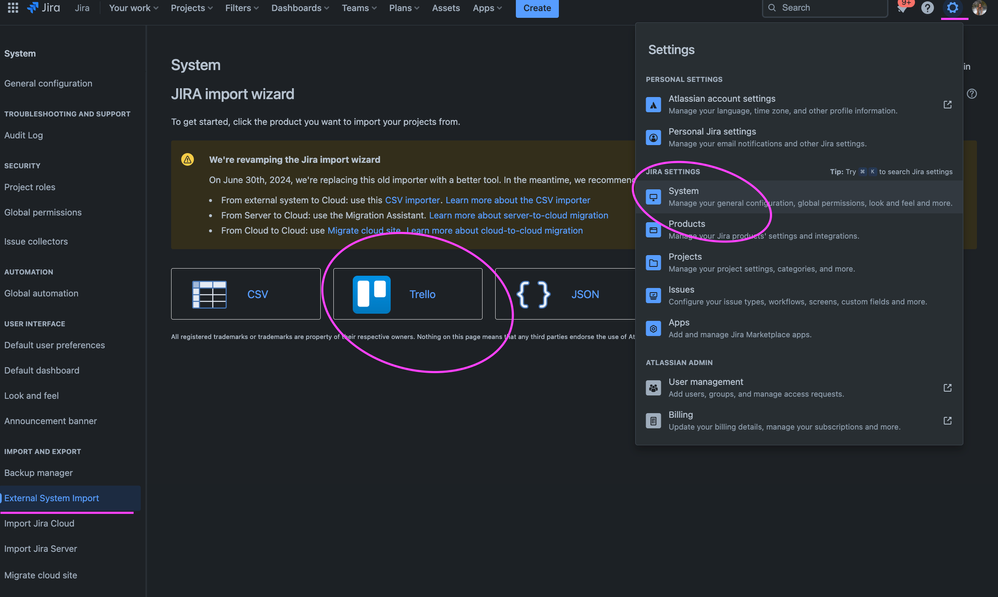Click the Trello logo icon

tap(372, 294)
